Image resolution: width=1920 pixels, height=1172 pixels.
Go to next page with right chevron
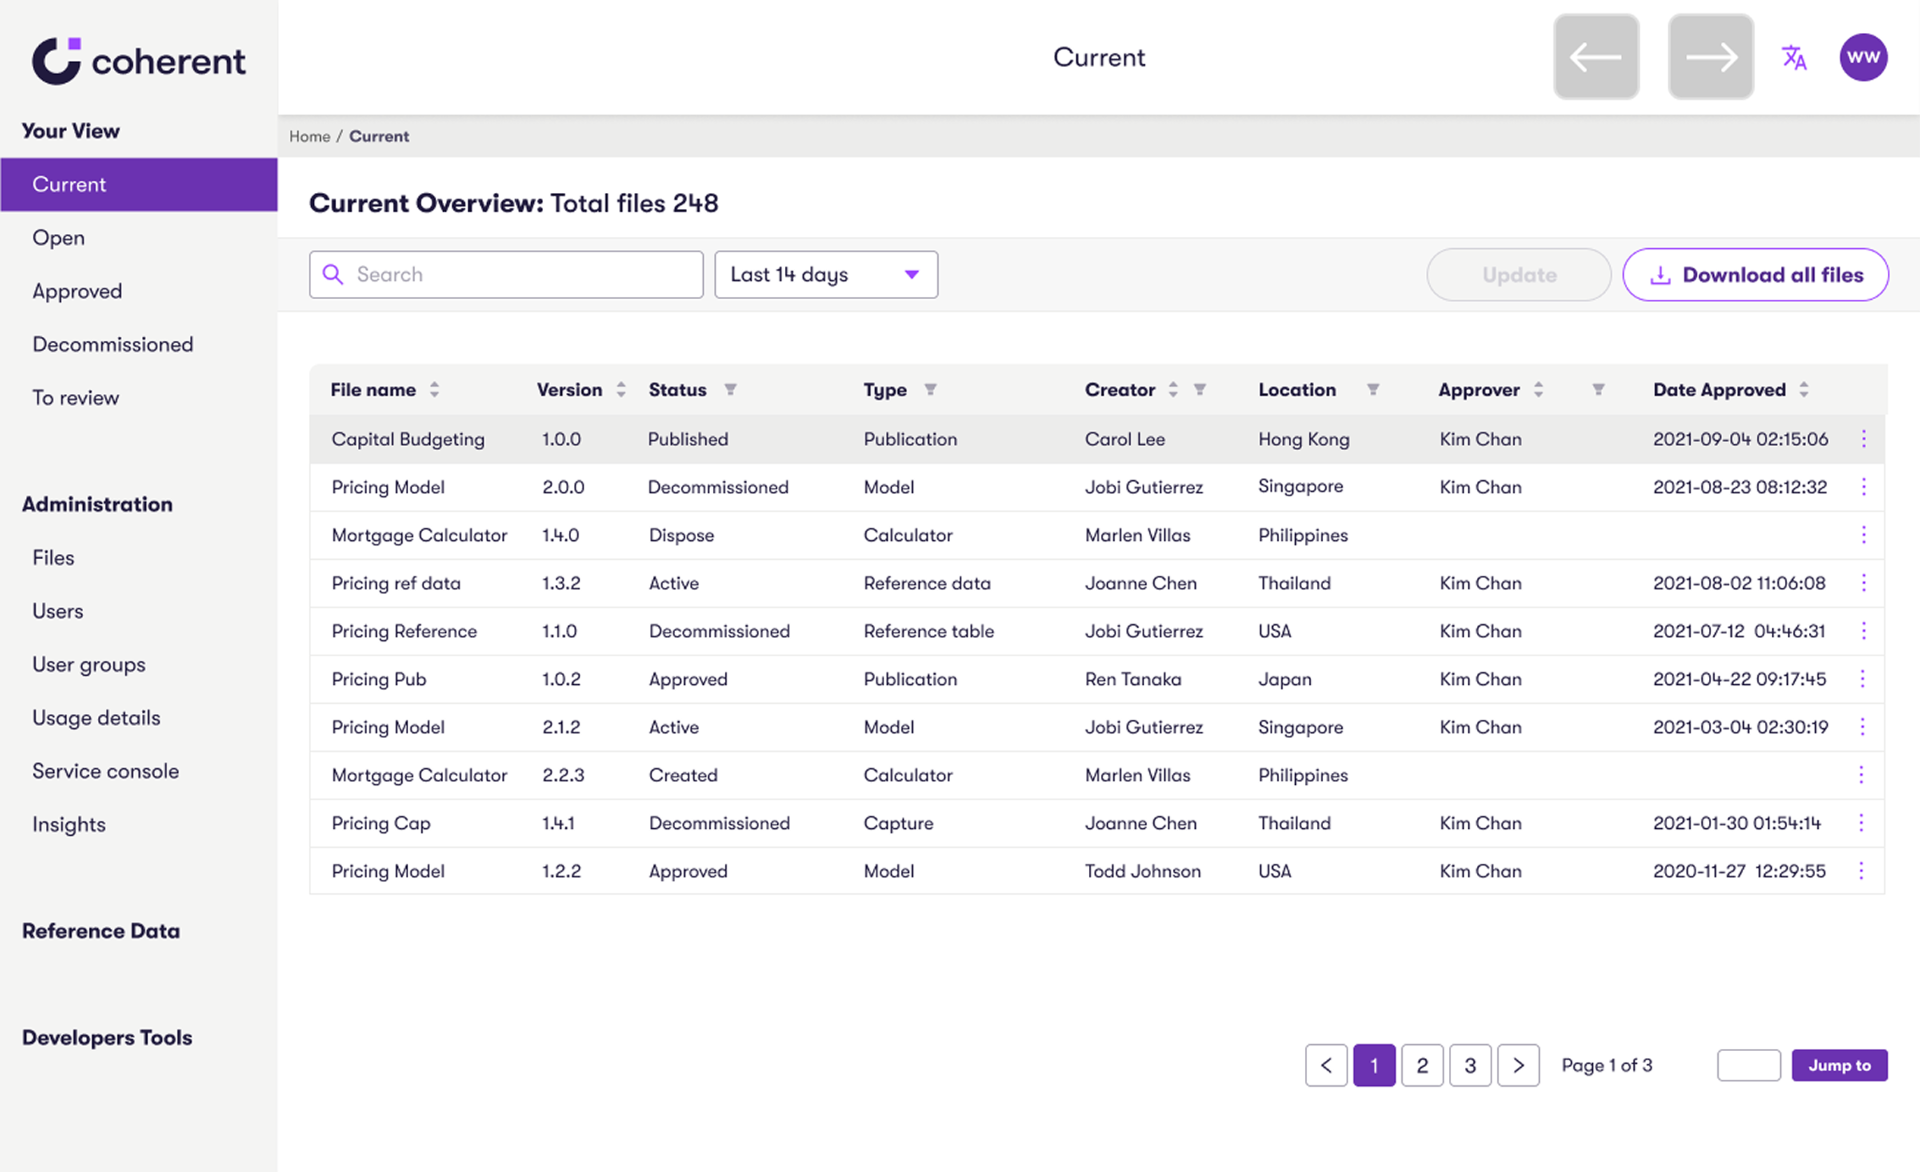pos(1518,1065)
